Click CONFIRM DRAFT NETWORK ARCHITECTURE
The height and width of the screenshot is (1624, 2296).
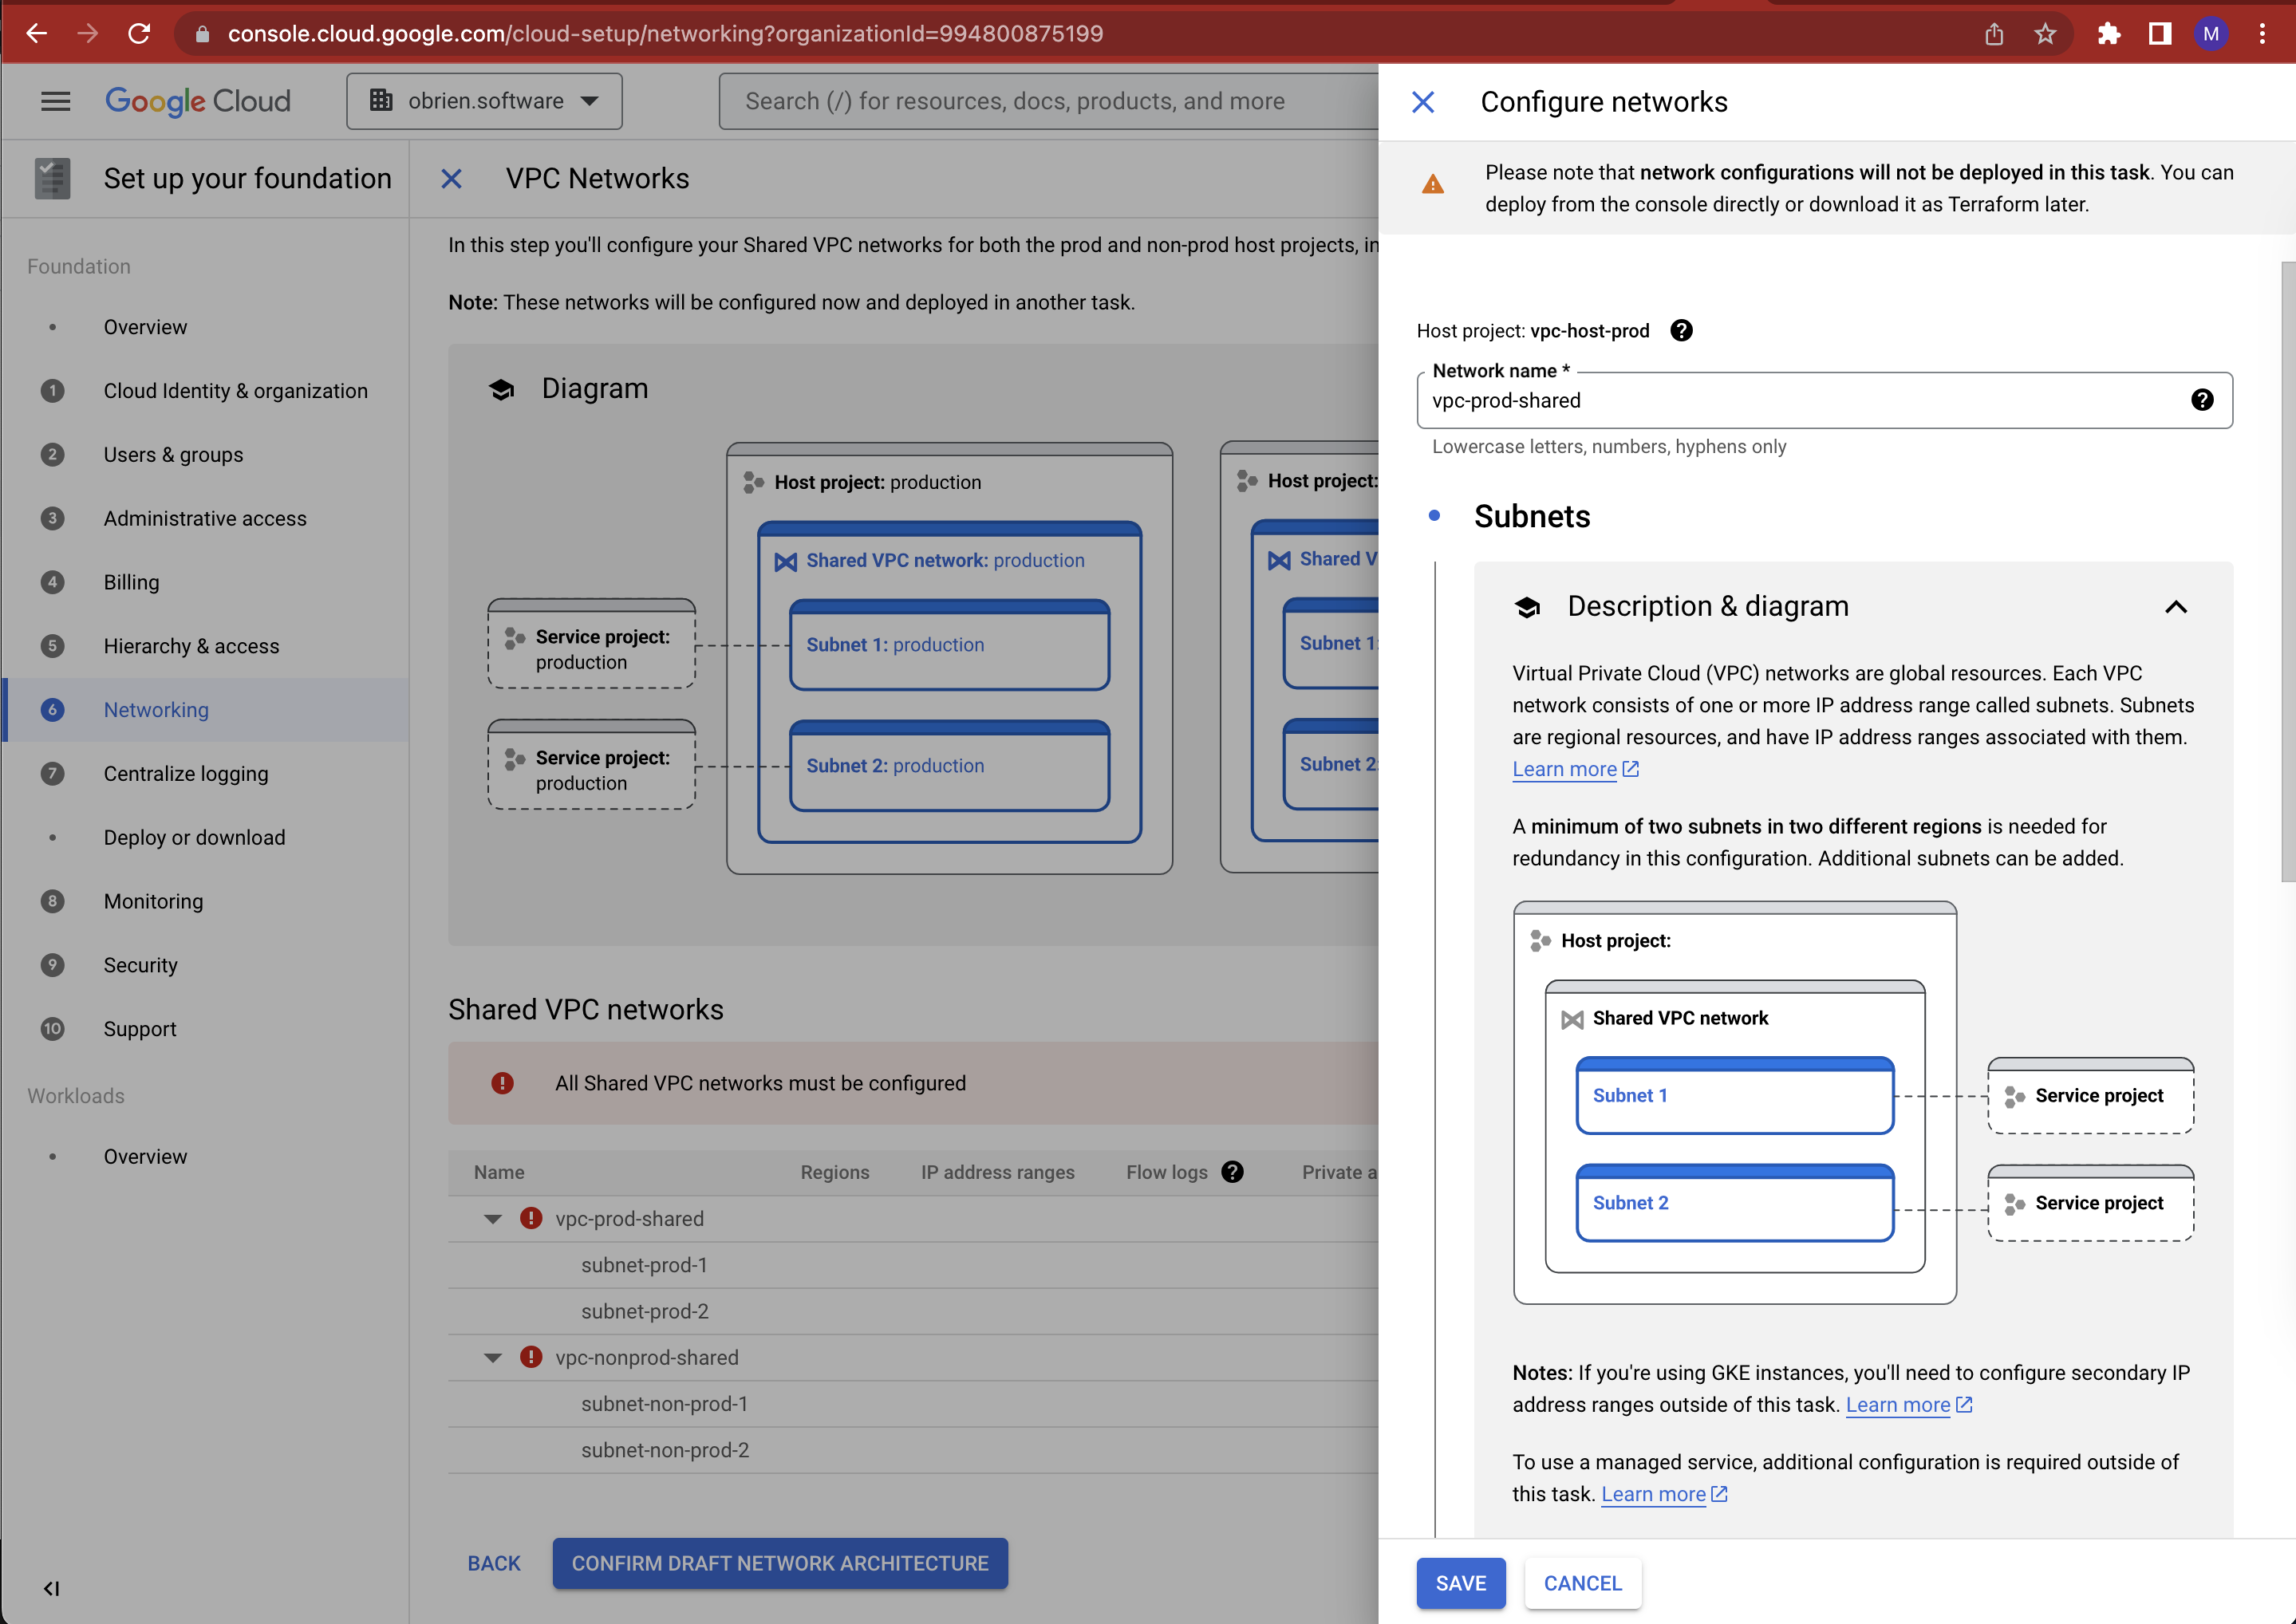click(x=780, y=1563)
